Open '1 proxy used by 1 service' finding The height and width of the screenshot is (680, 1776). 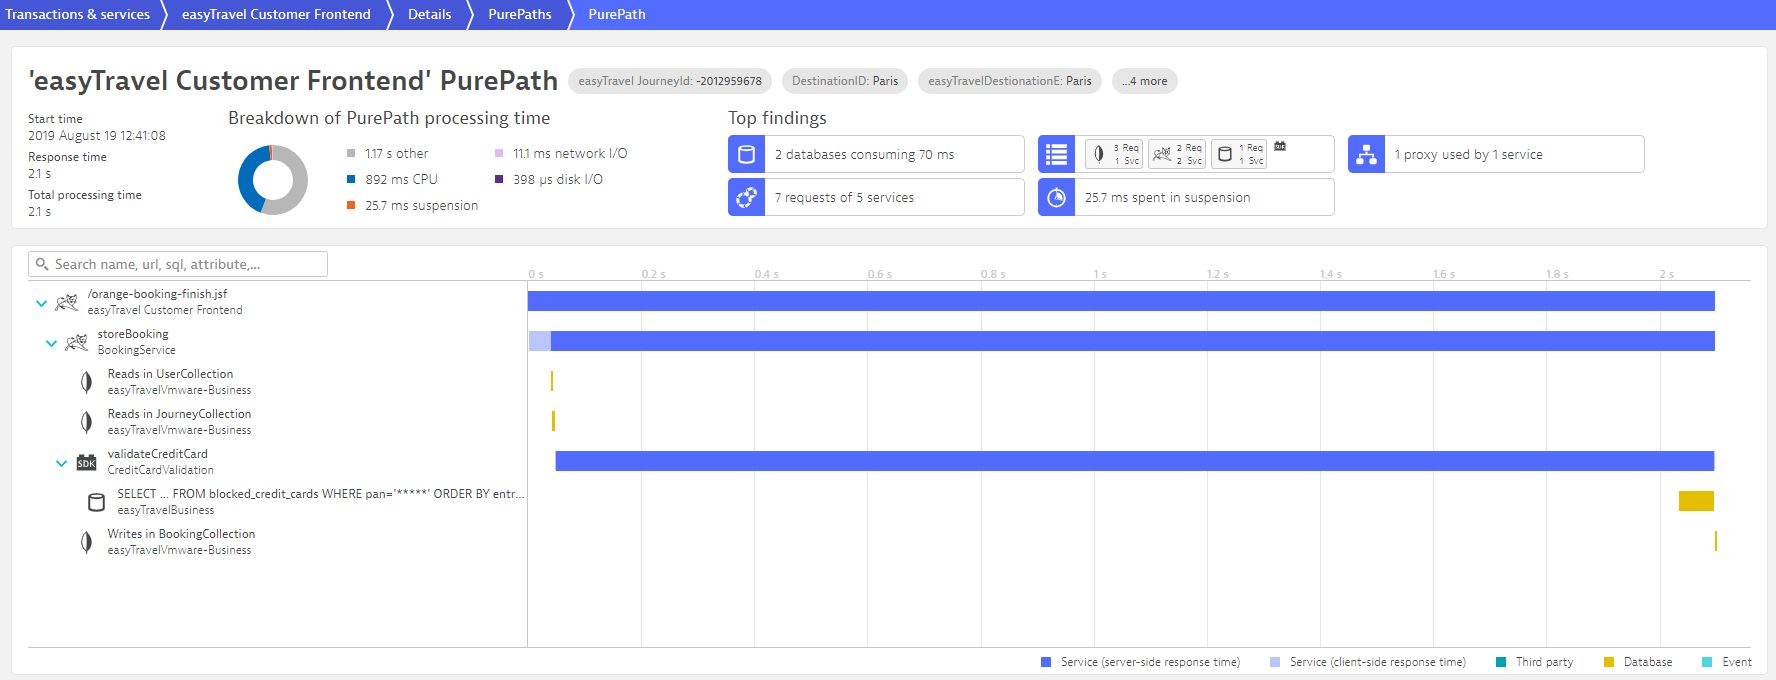(x=1496, y=154)
